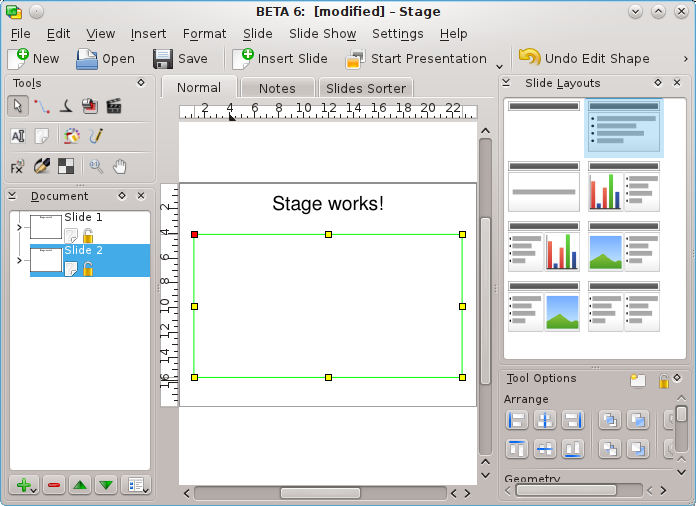The height and width of the screenshot is (506, 696).
Task: Choose the bar chart with text slide layout
Action: coord(622,186)
